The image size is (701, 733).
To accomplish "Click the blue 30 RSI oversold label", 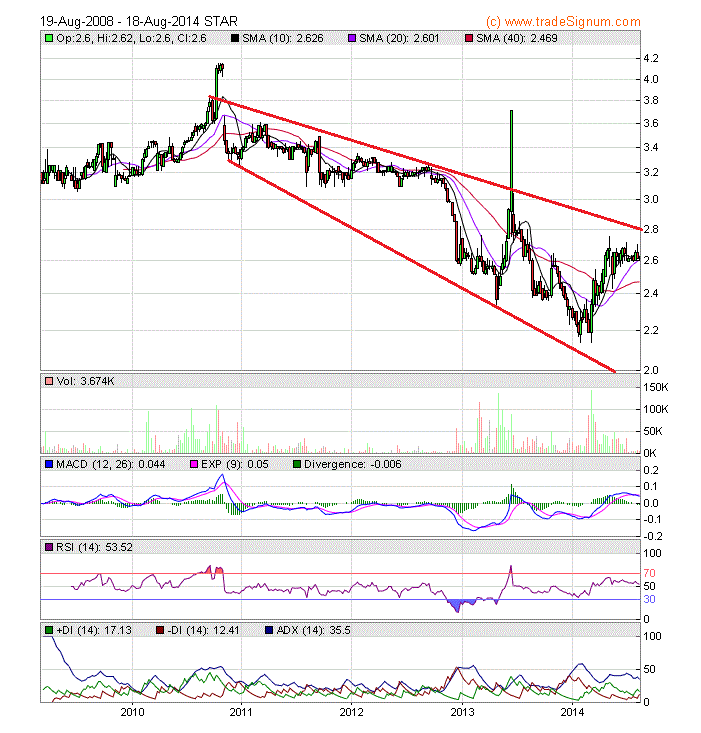I will click(649, 599).
